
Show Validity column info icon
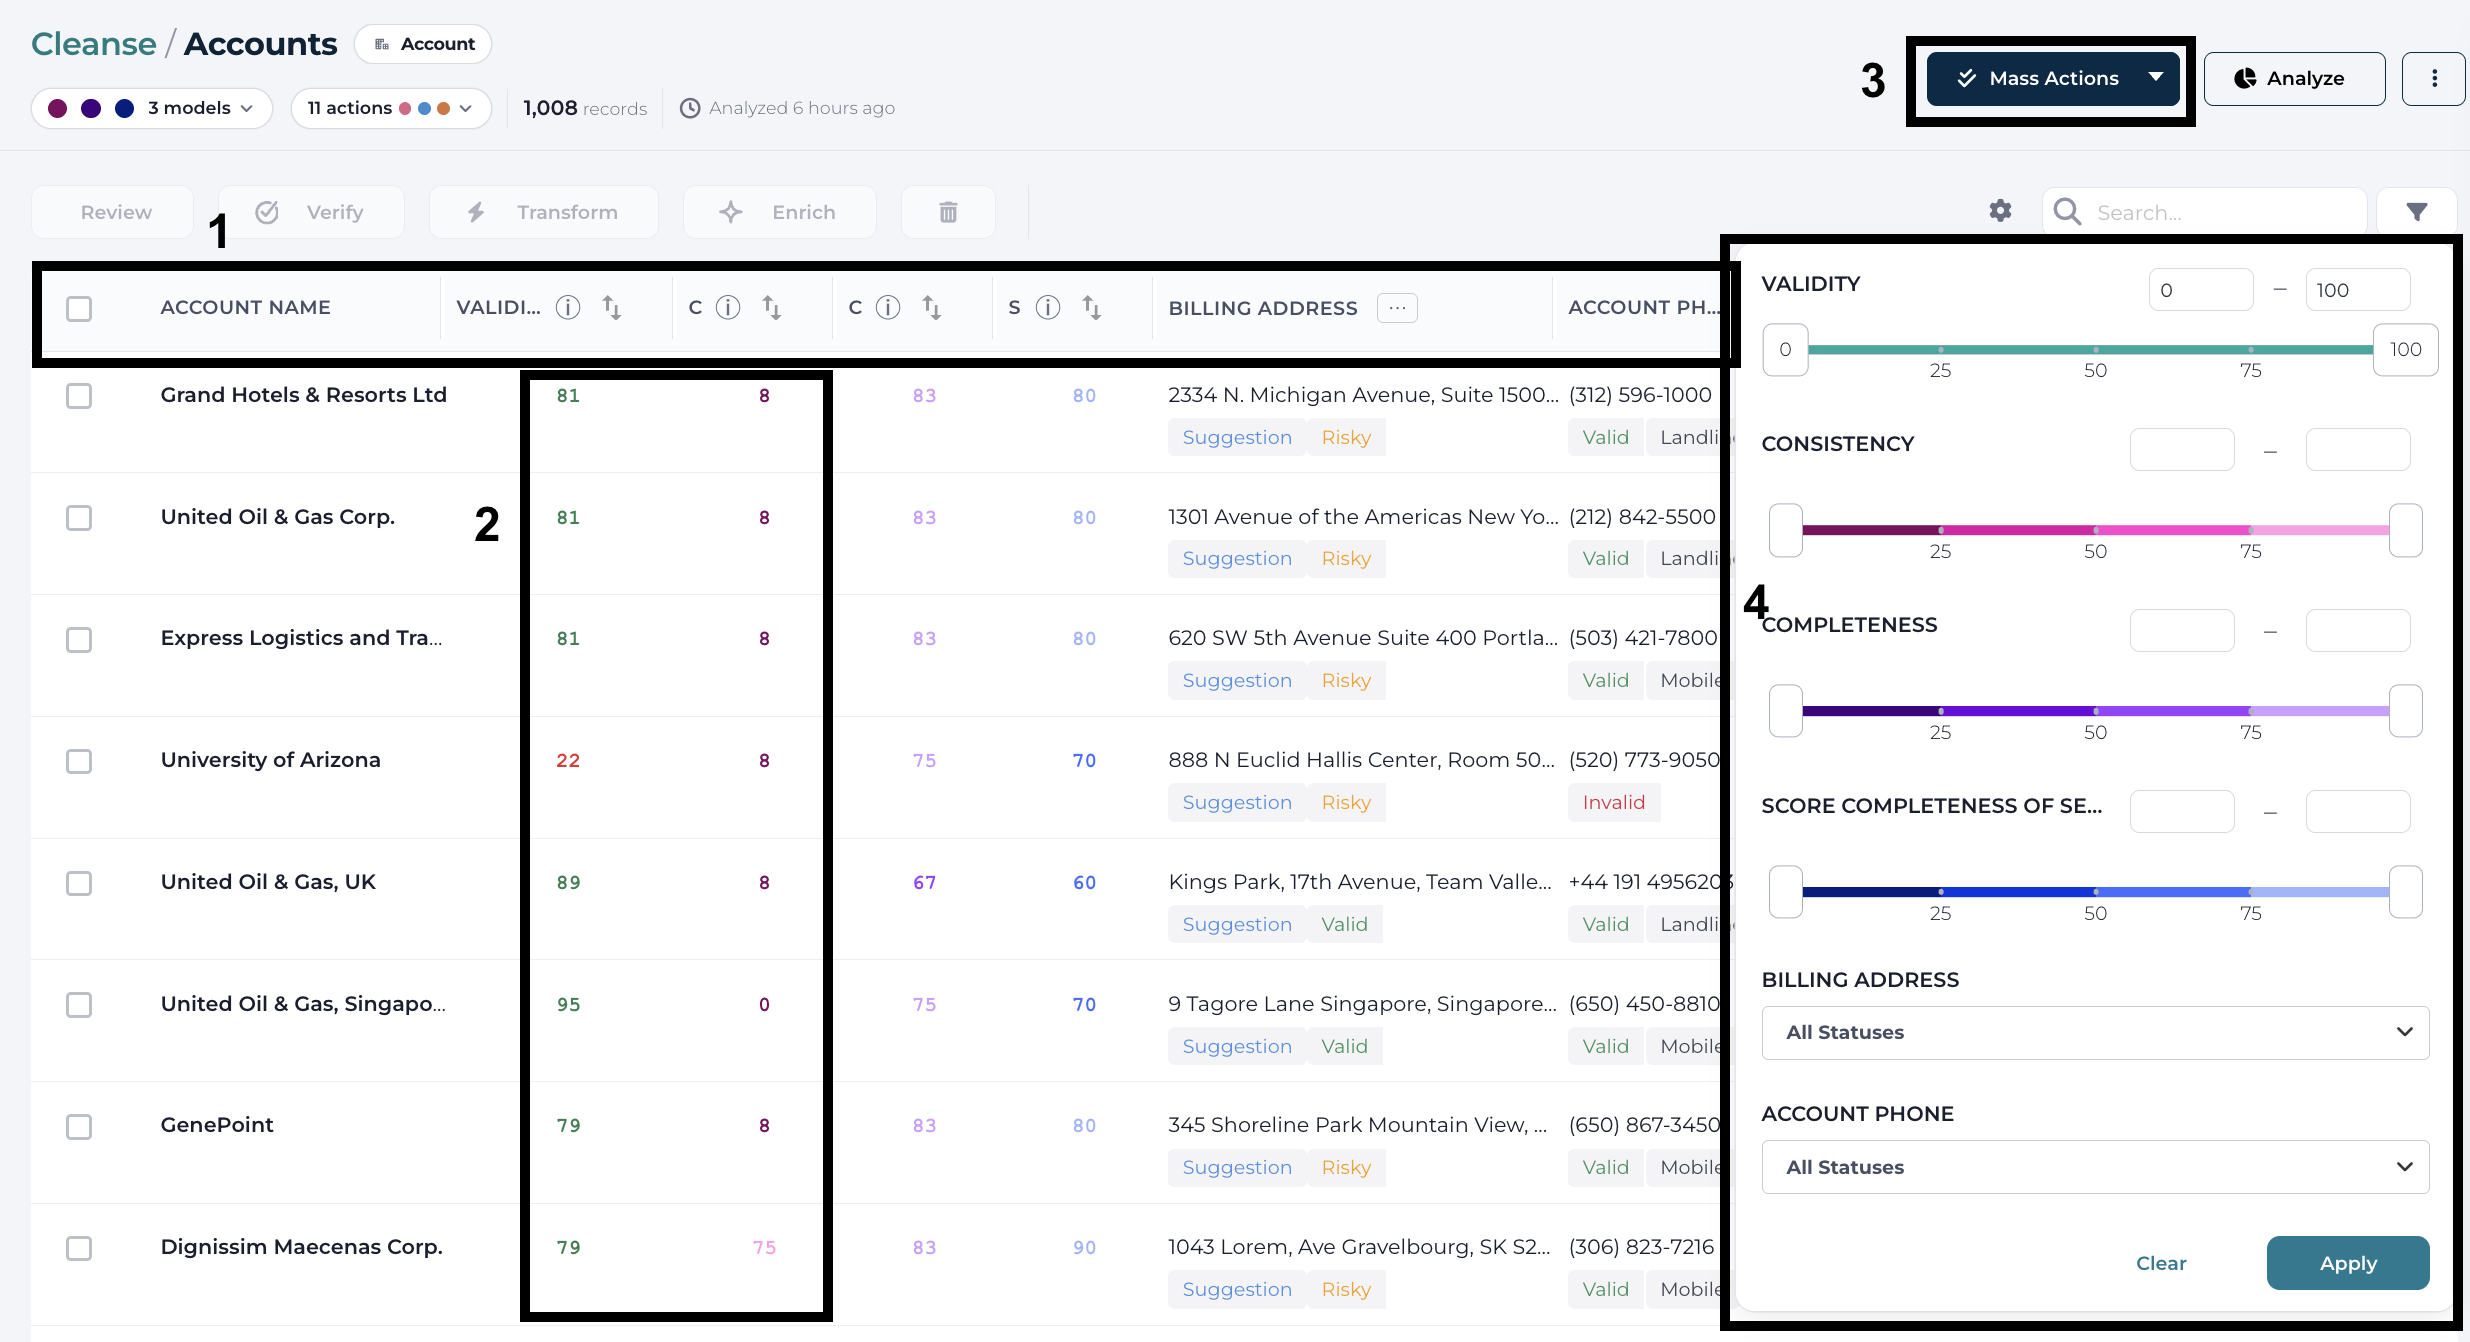568,308
